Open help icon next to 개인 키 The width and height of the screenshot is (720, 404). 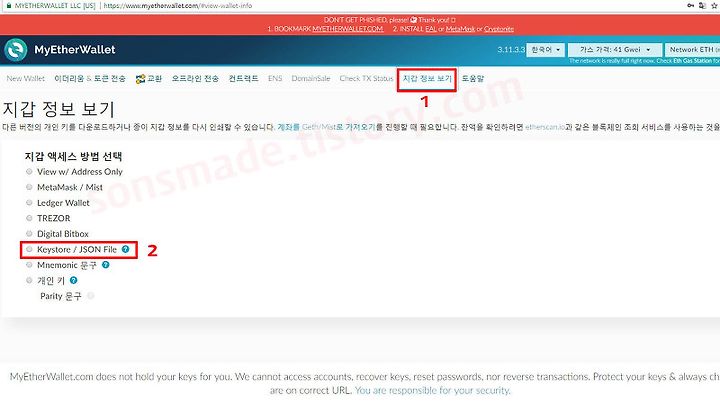pos(73,280)
